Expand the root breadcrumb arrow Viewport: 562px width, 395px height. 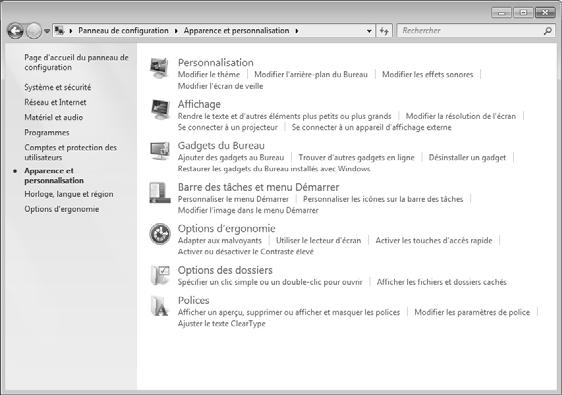[x=71, y=31]
